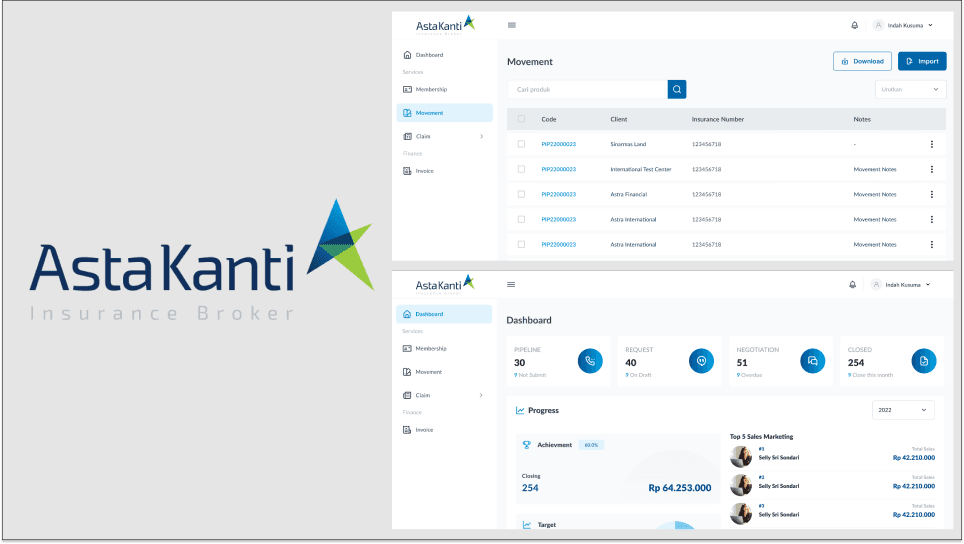
Task: Click the Progress line chart icon
Action: (520, 410)
